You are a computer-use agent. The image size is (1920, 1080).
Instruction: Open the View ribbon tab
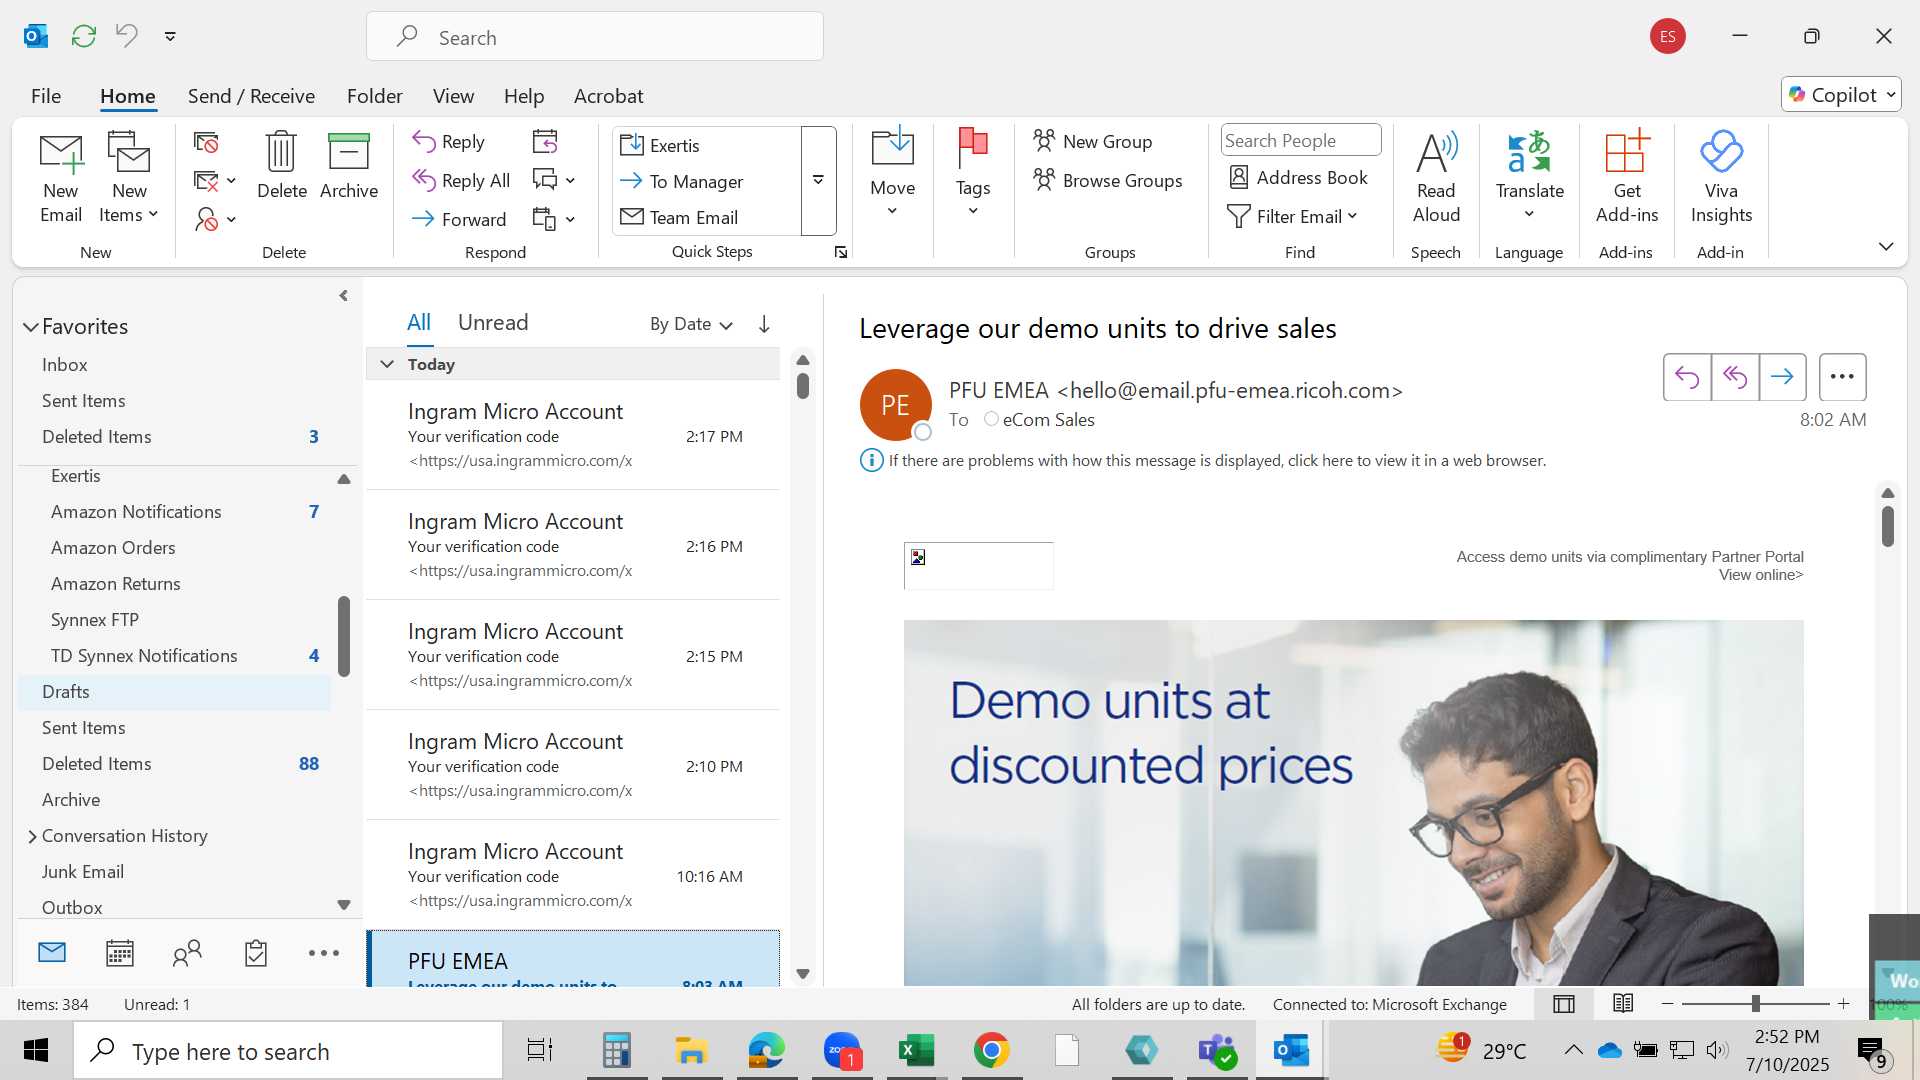click(453, 96)
